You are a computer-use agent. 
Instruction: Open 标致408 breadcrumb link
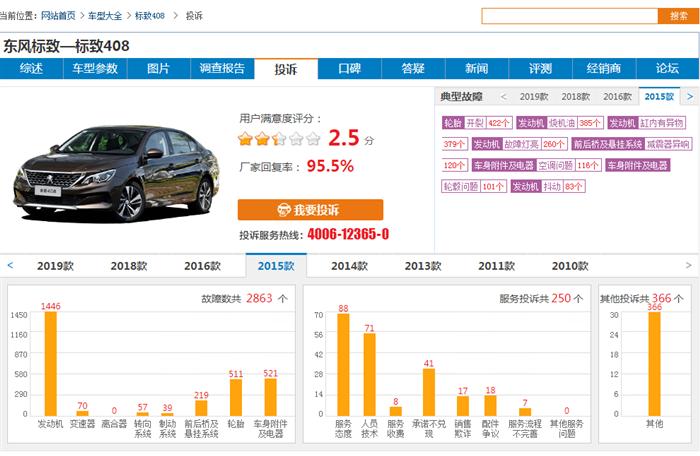(150, 16)
